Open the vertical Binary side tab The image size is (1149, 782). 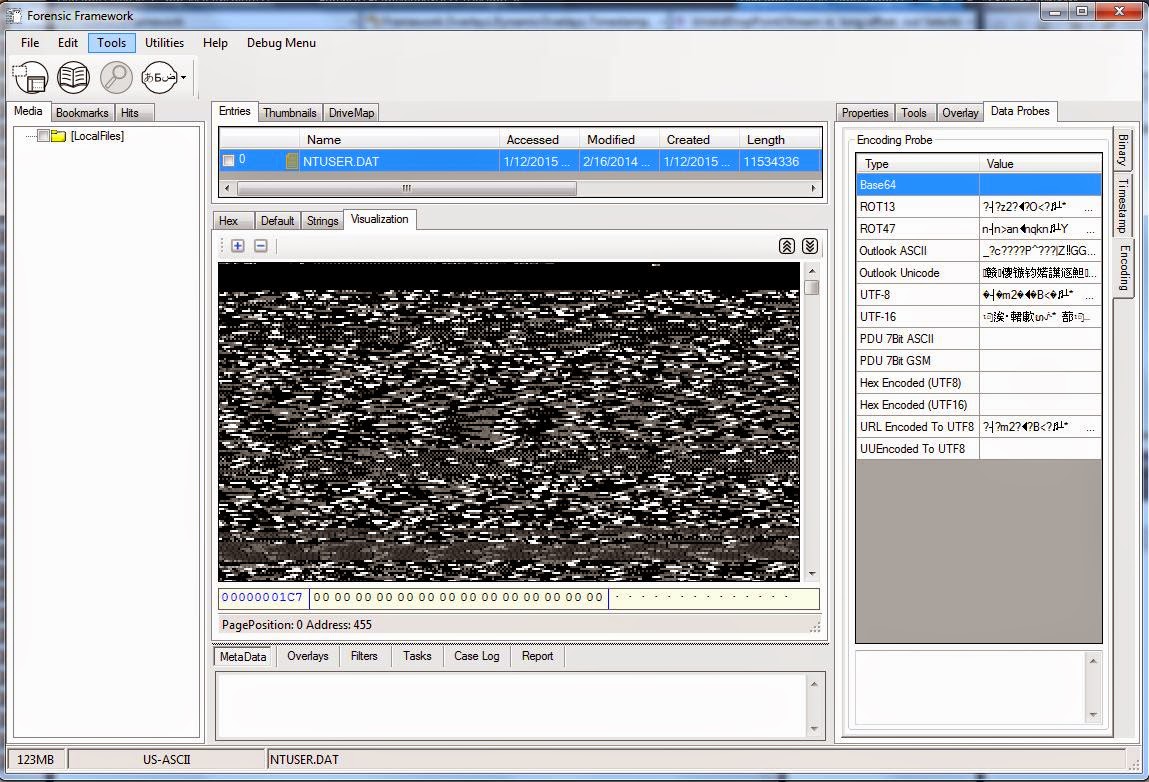(1122, 150)
